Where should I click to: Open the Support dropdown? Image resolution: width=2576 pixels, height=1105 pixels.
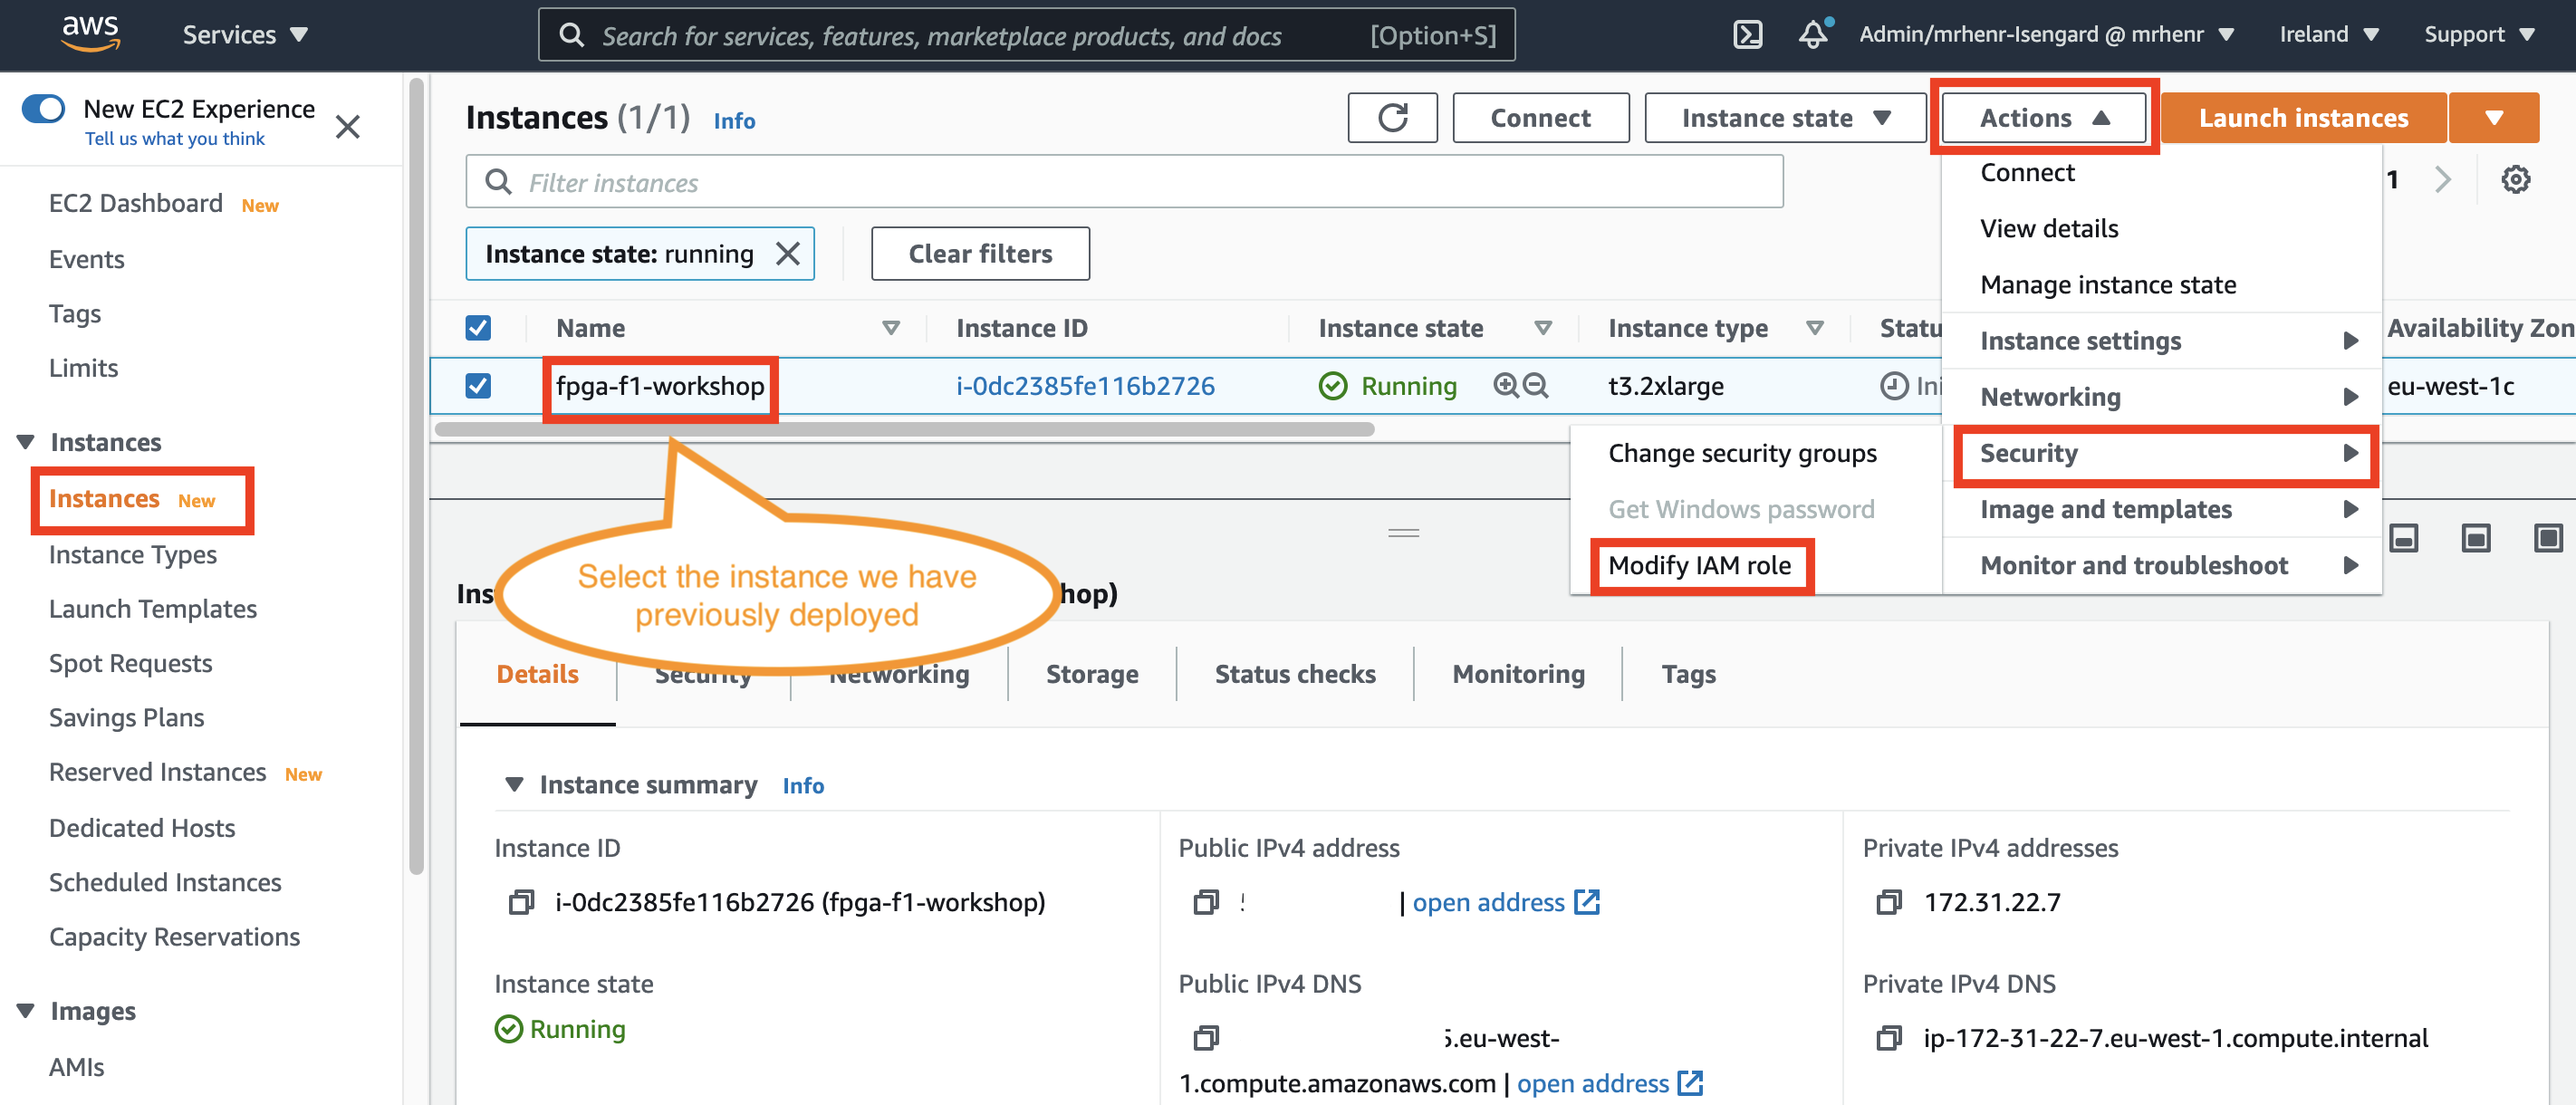pos(2479,34)
